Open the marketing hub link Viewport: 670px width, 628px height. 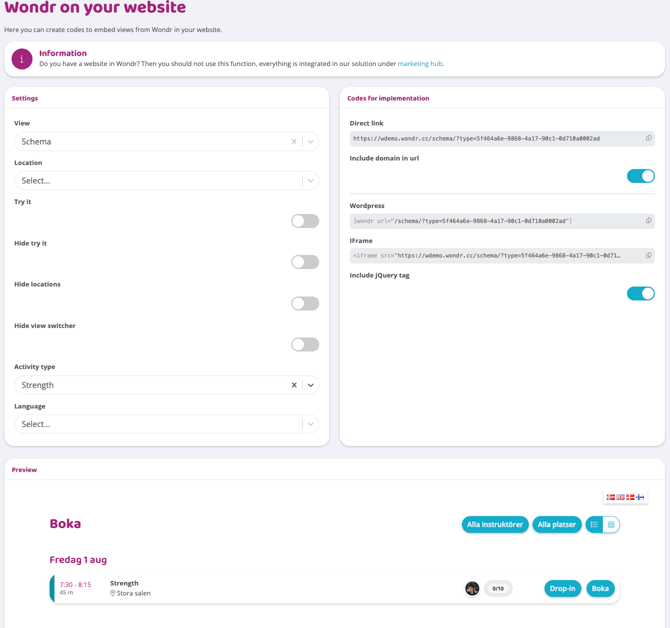[x=420, y=64]
